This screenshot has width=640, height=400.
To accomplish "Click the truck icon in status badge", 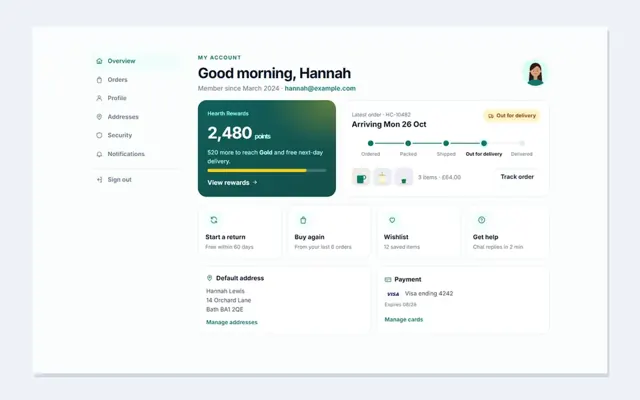I will coord(491,116).
